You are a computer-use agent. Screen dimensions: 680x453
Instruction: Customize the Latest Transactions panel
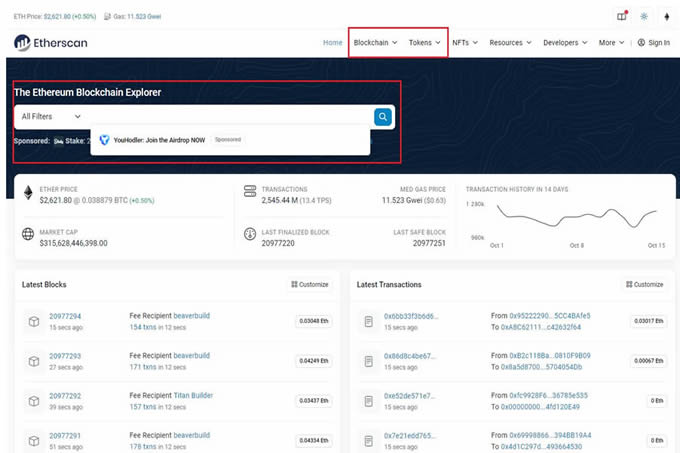point(643,285)
